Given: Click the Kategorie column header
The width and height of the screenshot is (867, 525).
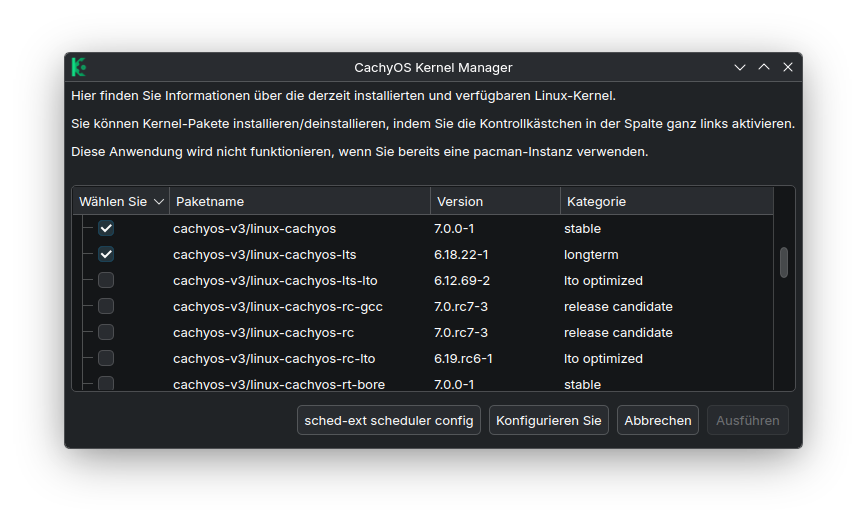Looking at the screenshot, I should coord(667,201).
